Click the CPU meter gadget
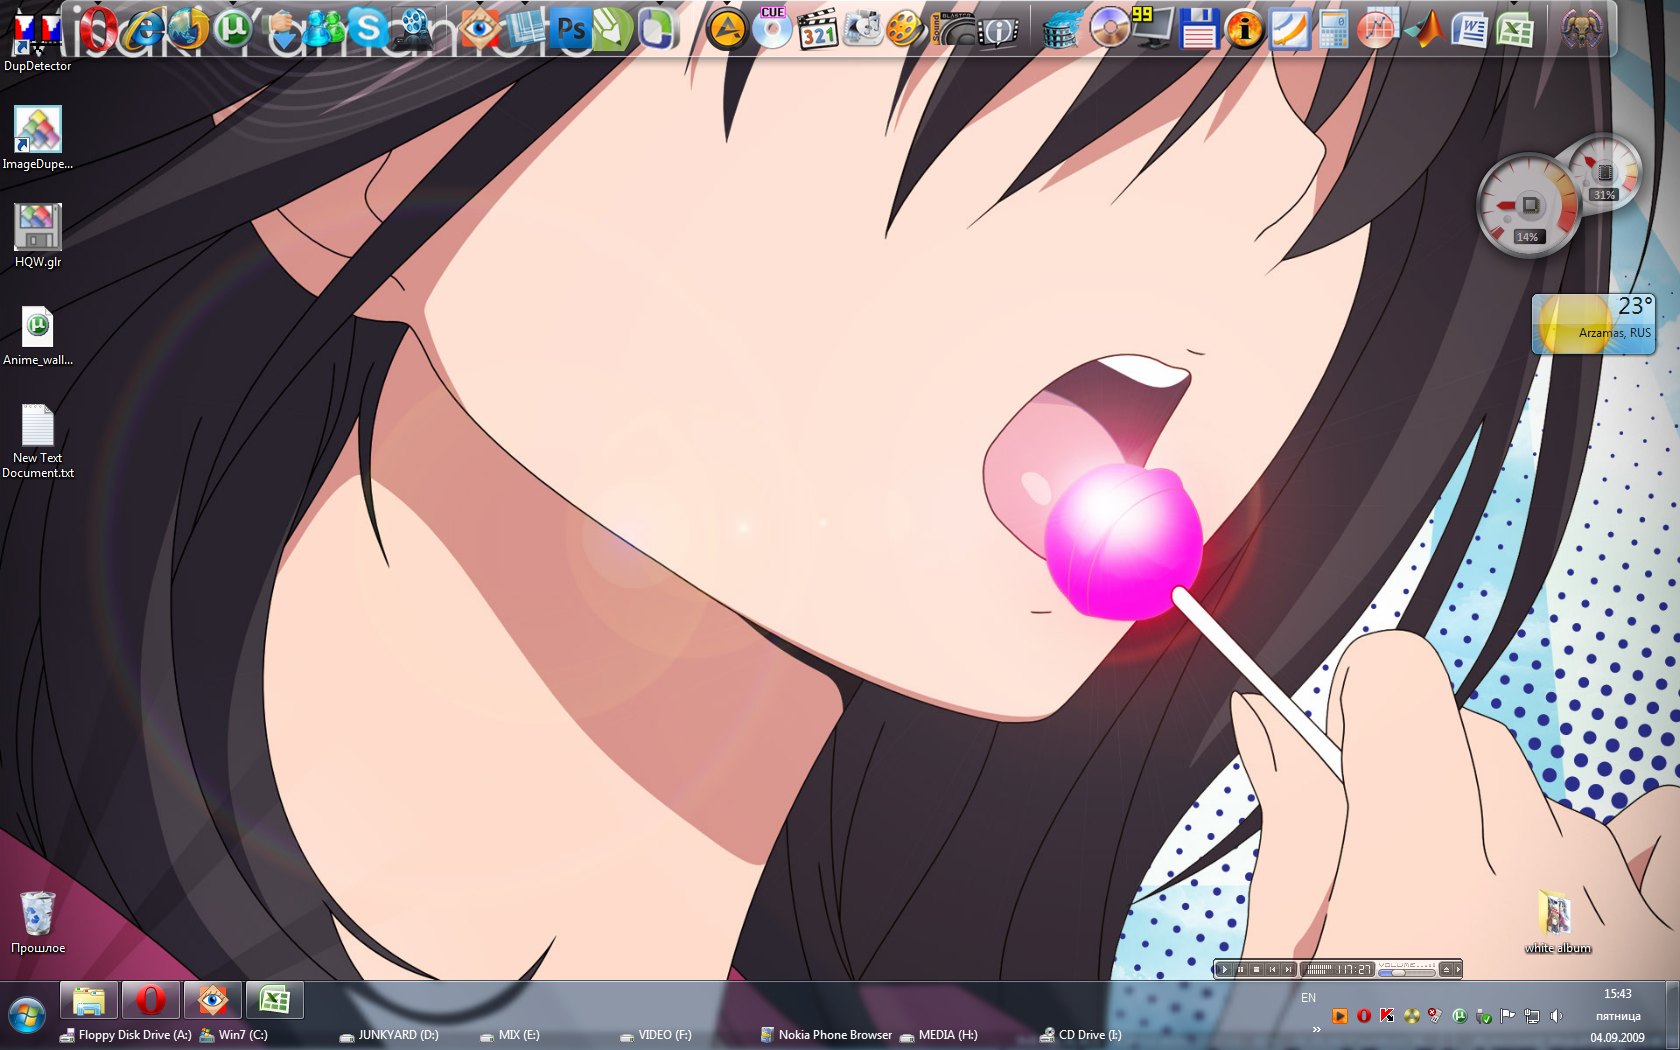The height and width of the screenshot is (1050, 1680). click(x=1528, y=206)
